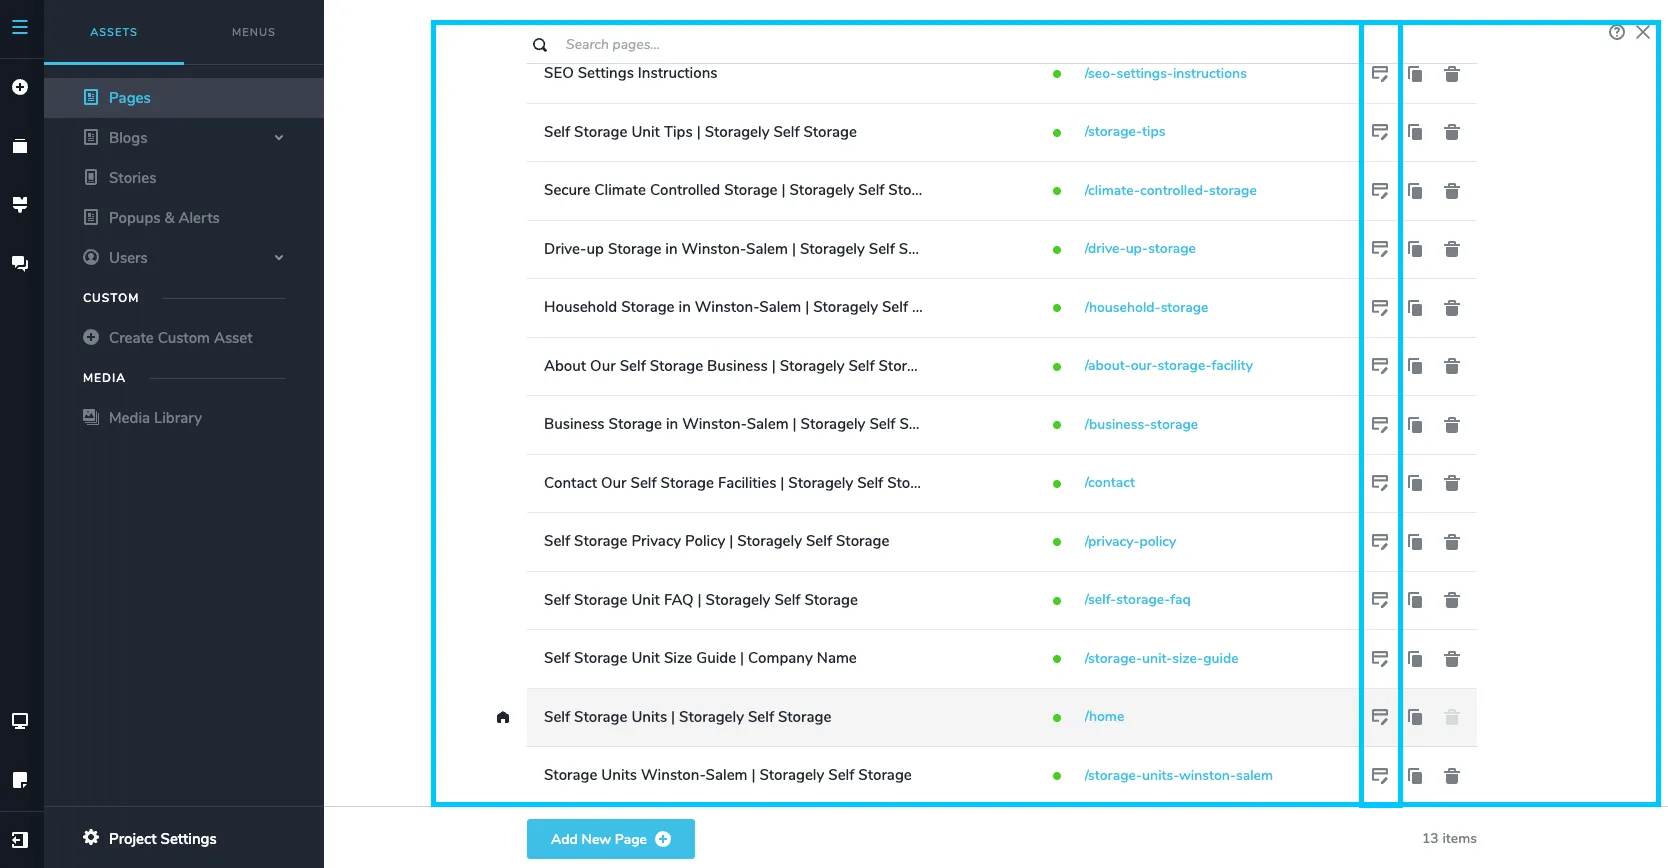Open the /home link
Image resolution: width=1668 pixels, height=868 pixels.
point(1104,717)
